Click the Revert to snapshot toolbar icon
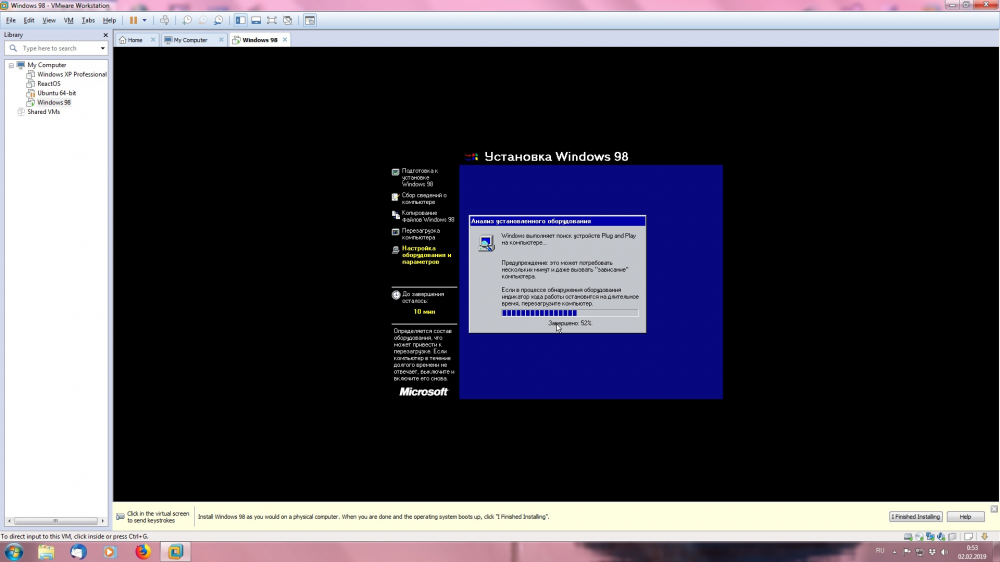Image resolution: width=1000 pixels, height=562 pixels. [203, 20]
